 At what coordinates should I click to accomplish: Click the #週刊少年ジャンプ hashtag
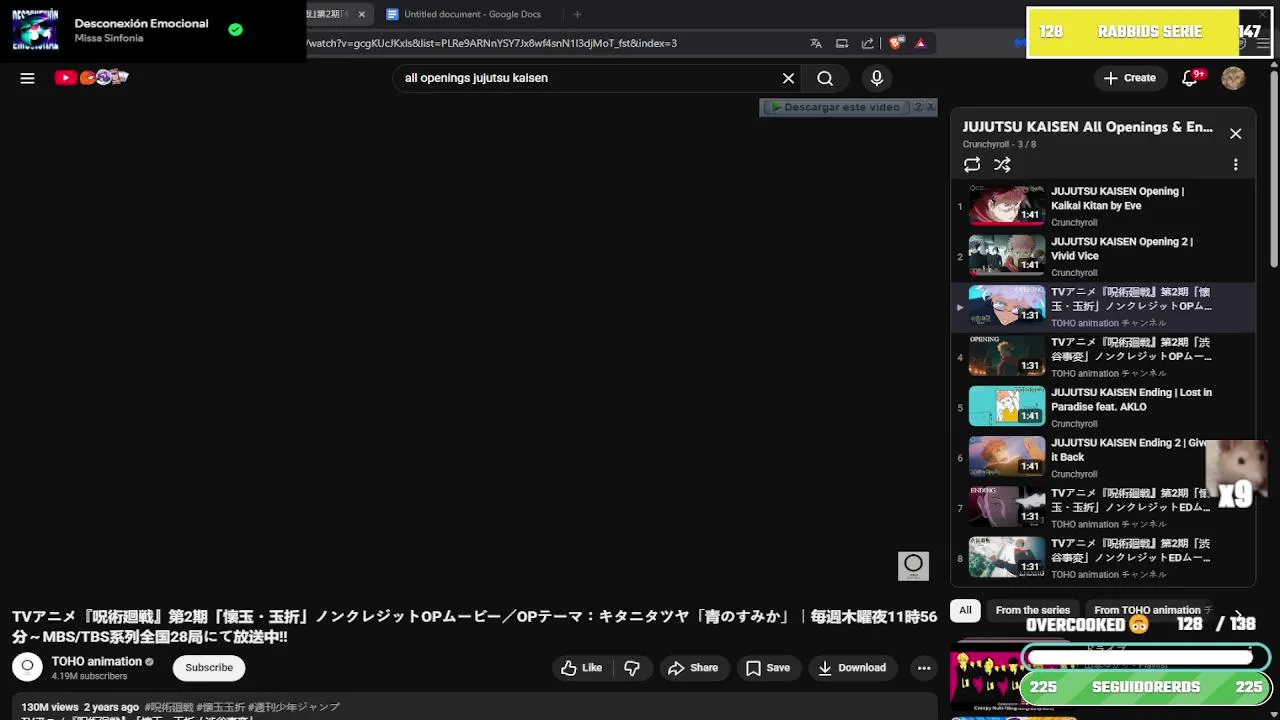pyautogui.click(x=294, y=707)
